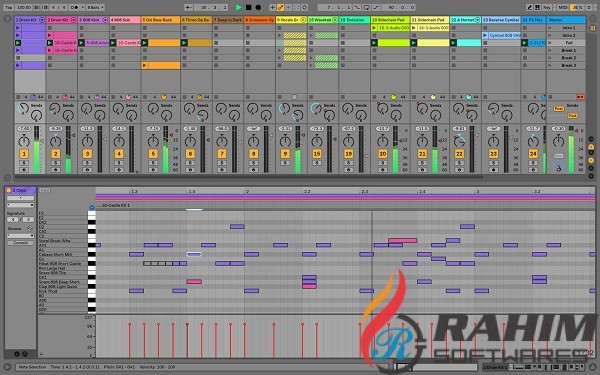Click the Commit groove button
This screenshot has width=600, height=375.
pyautogui.click(x=20, y=243)
